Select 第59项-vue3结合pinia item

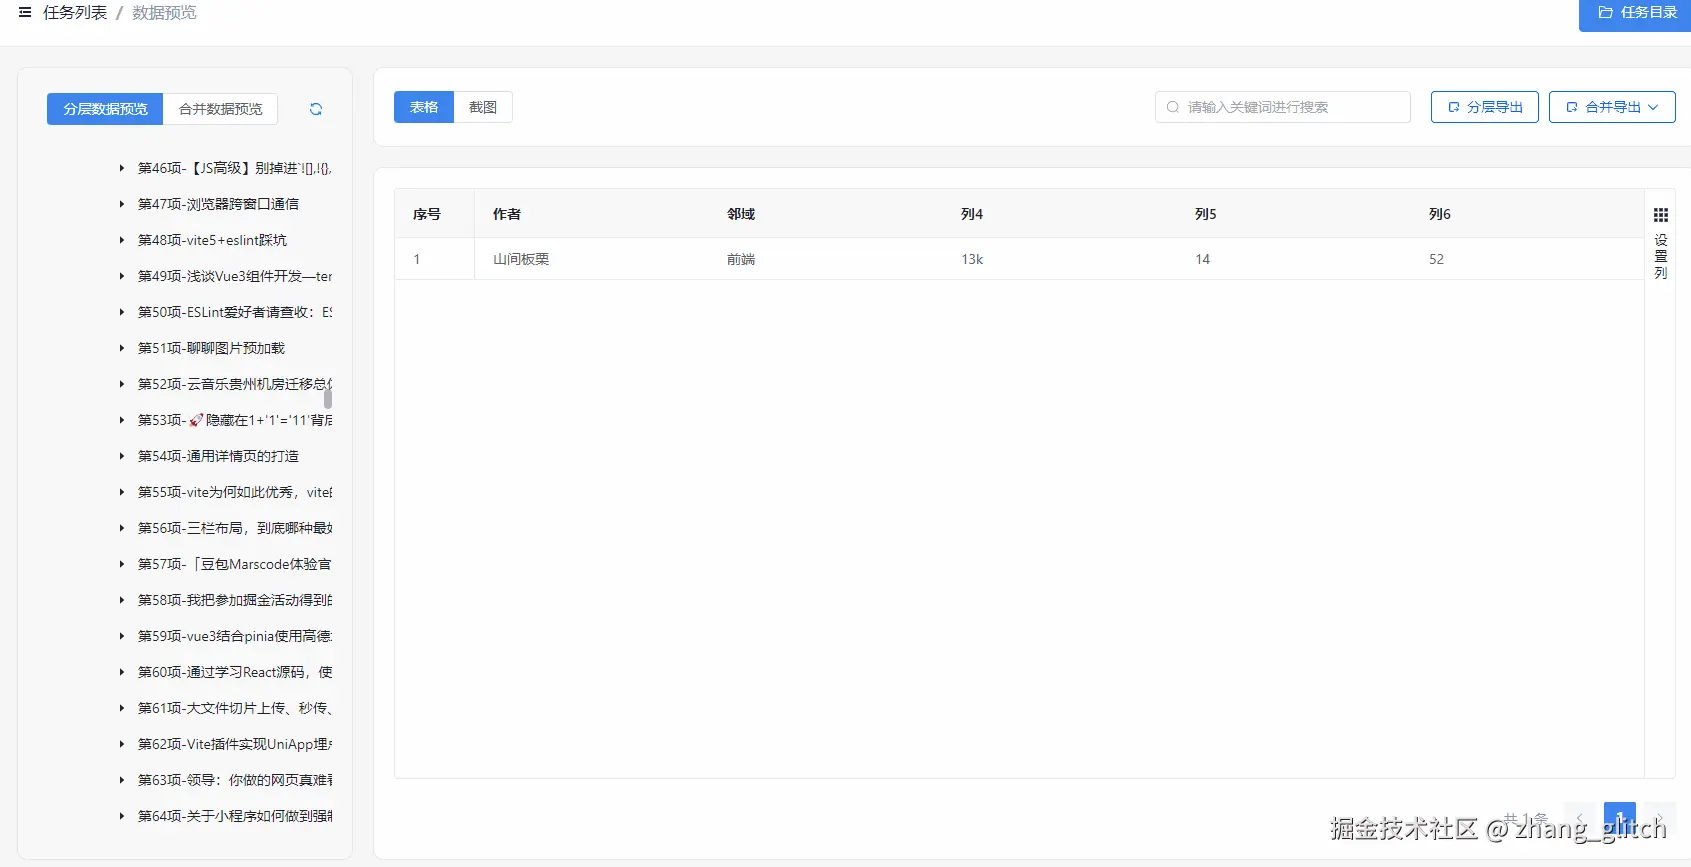235,636
